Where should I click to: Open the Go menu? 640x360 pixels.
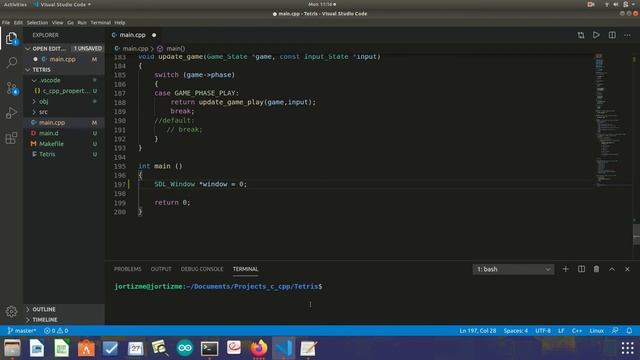(70, 22)
